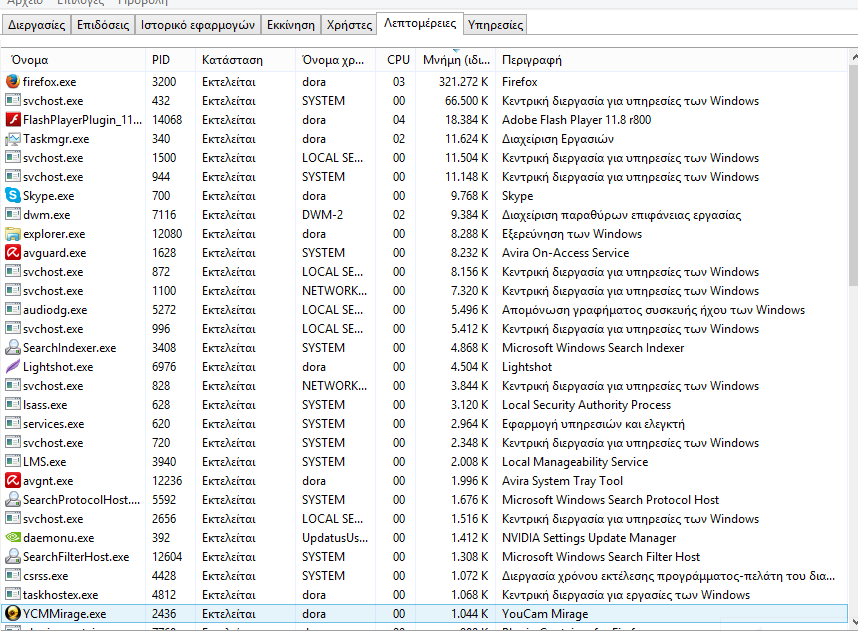The image size is (858, 631).
Task: Open the Επιδόσεις tab
Action: (103, 25)
